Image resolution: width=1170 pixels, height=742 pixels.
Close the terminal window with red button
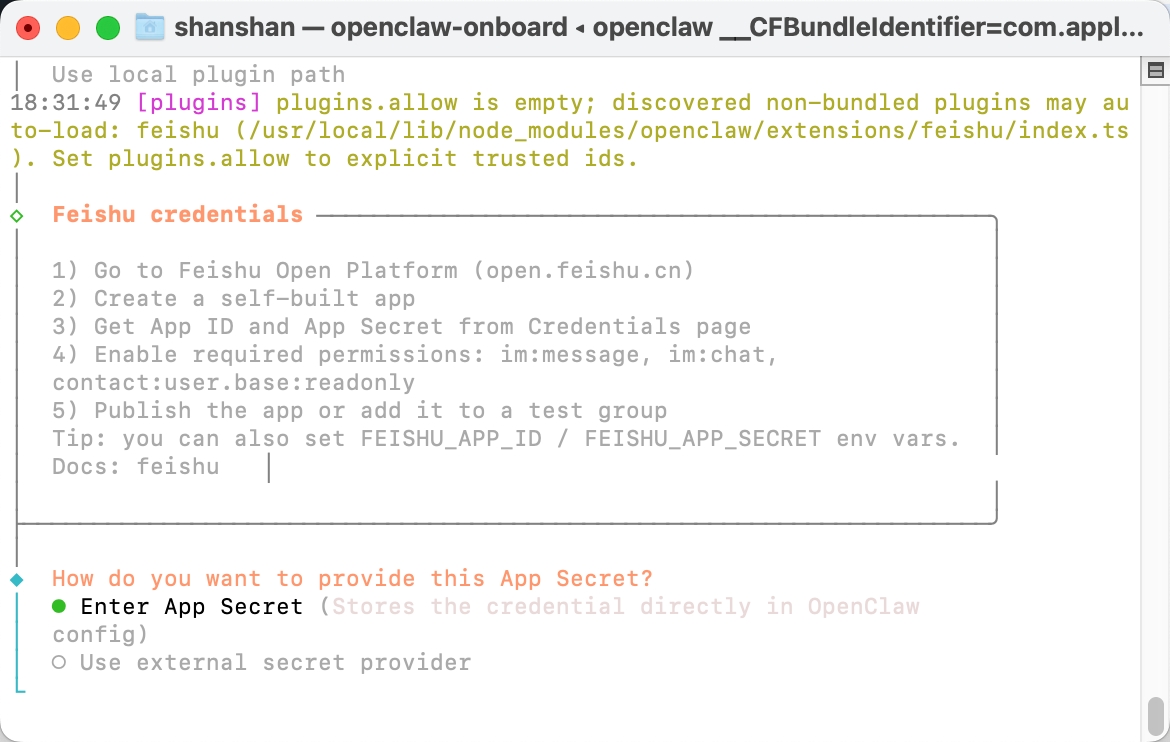click(28, 27)
